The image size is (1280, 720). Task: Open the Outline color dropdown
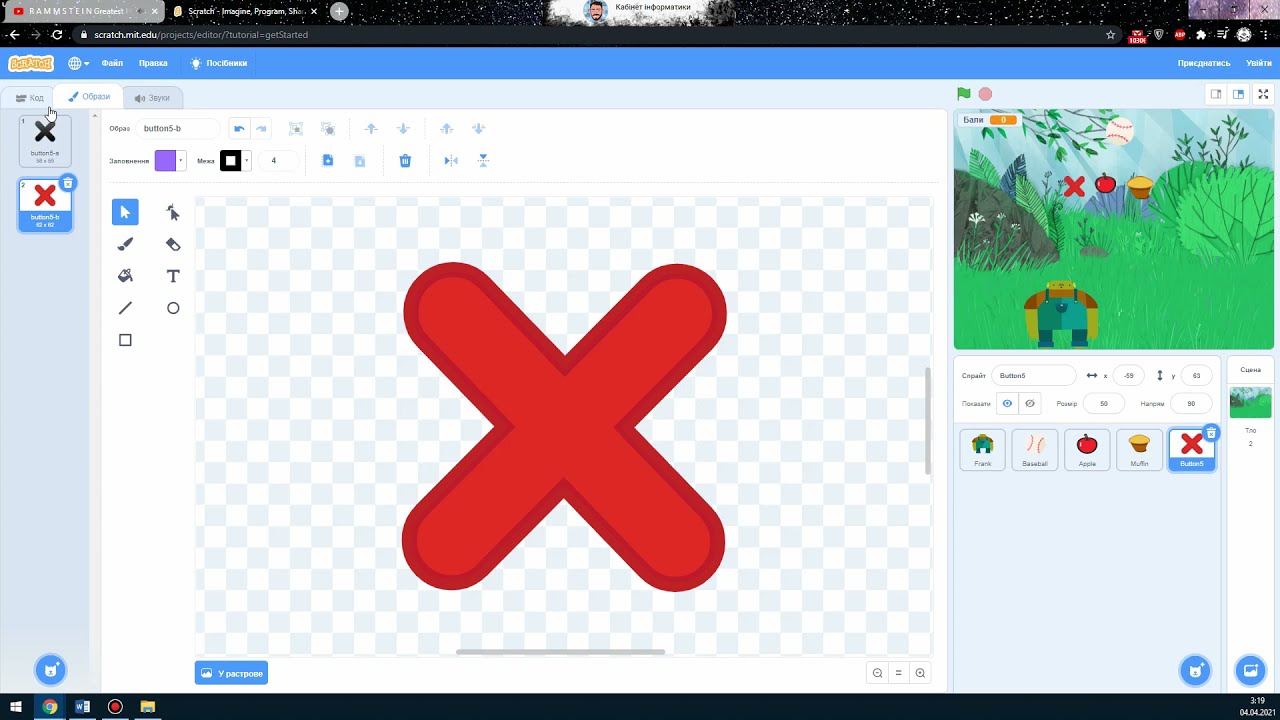tap(246, 161)
